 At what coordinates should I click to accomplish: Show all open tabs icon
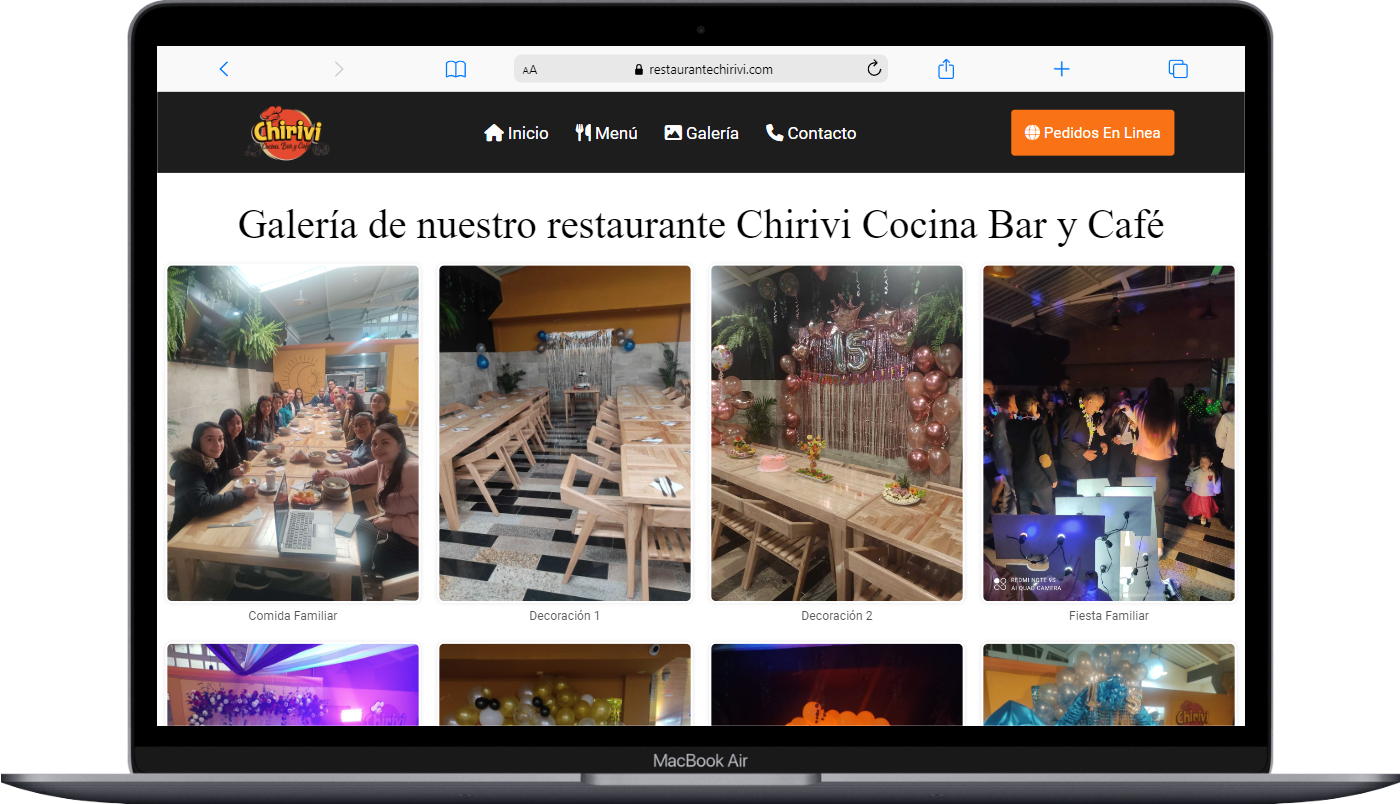(x=1178, y=69)
